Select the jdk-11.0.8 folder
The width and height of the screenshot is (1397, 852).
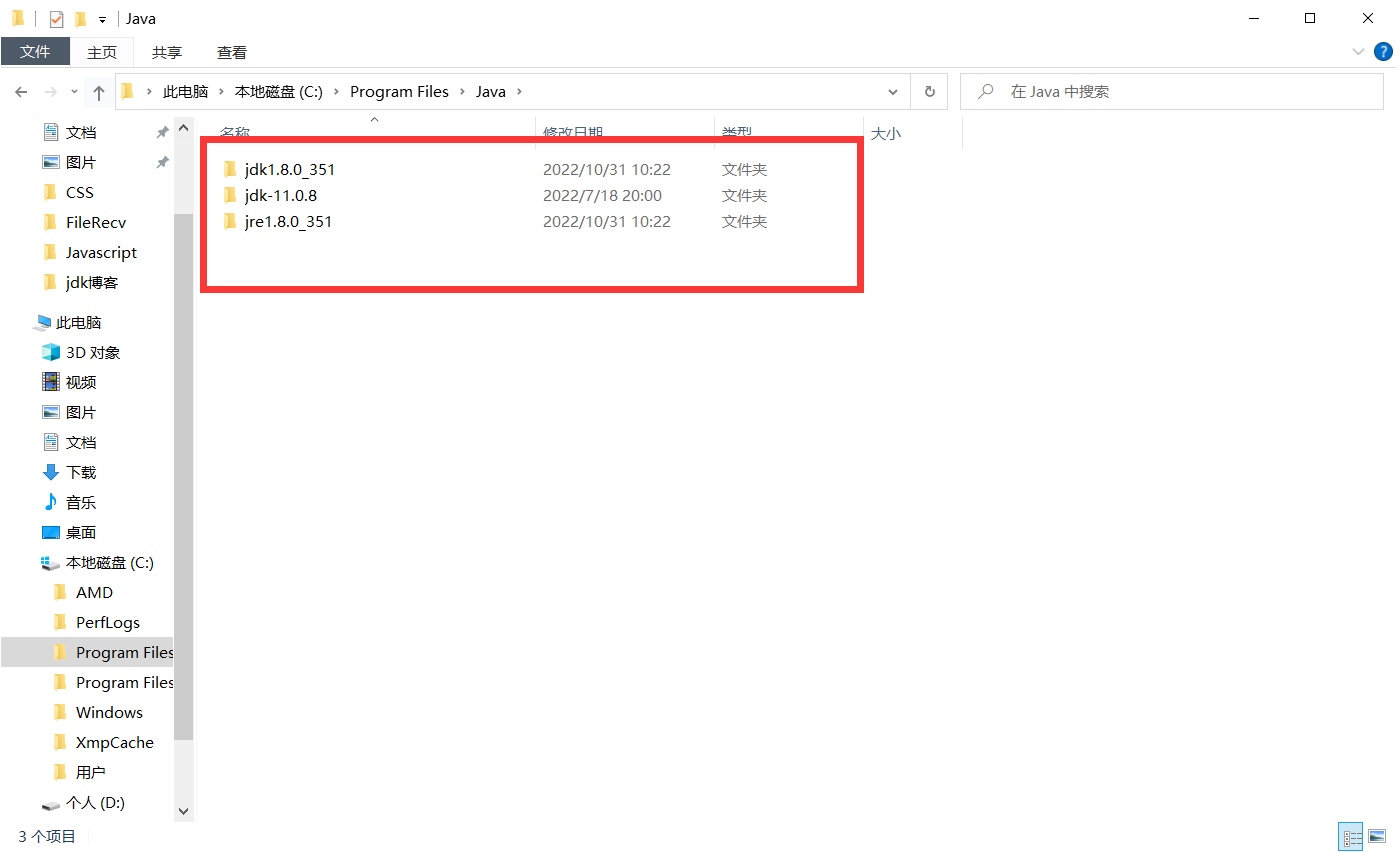pyautogui.click(x=280, y=196)
